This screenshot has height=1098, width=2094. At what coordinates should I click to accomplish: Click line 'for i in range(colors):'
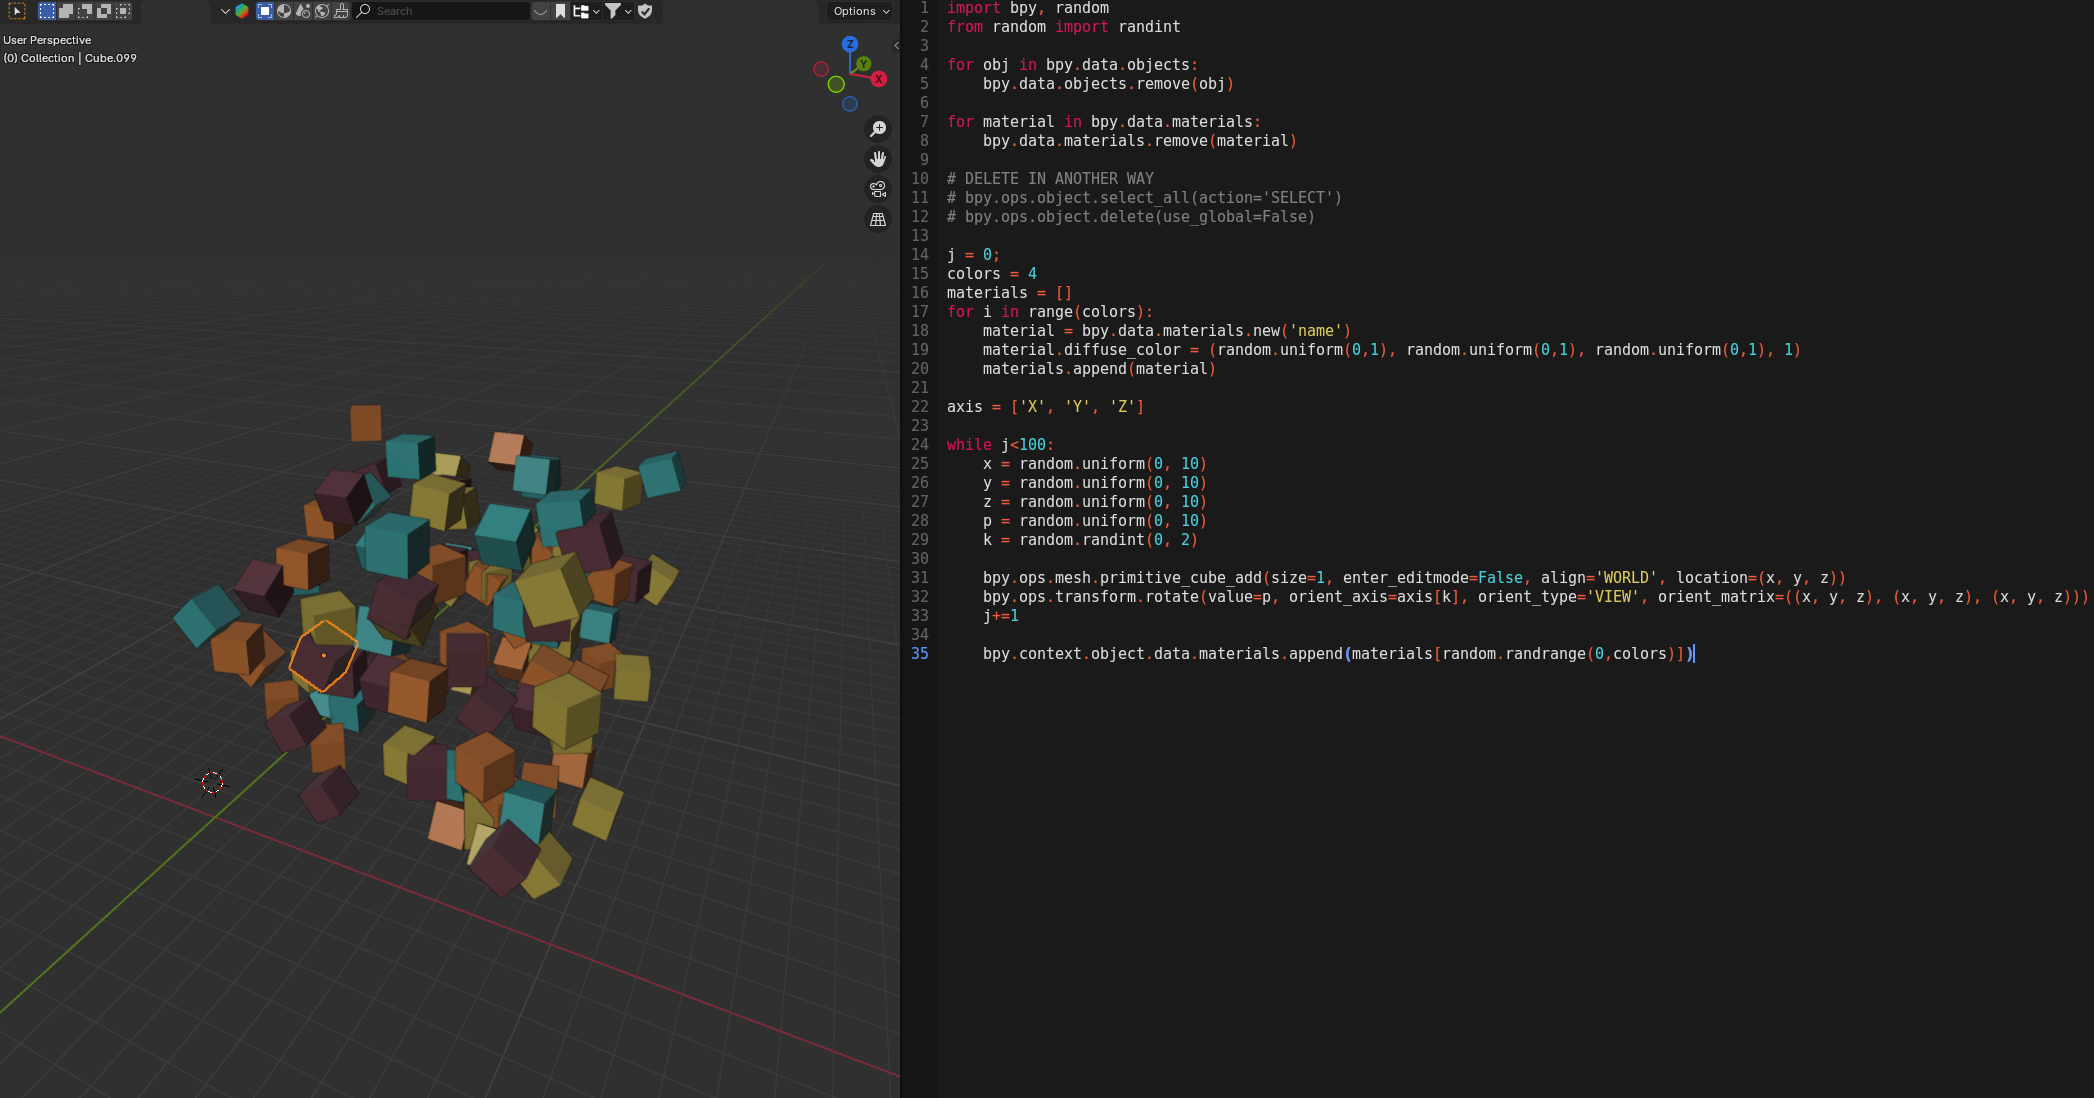coord(1050,312)
